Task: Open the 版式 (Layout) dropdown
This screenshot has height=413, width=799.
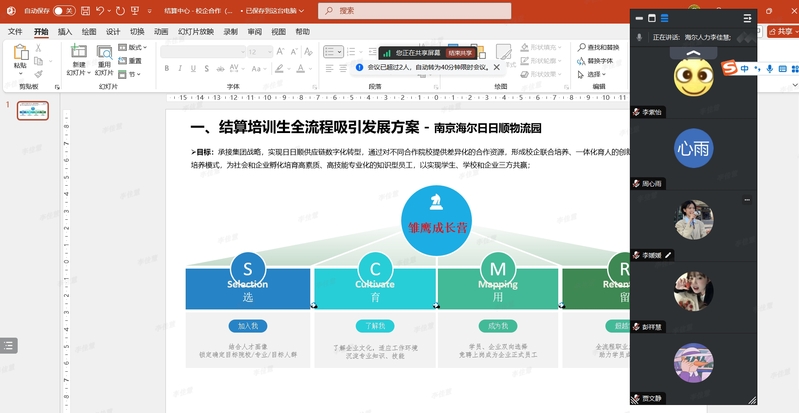Action: coord(132,47)
